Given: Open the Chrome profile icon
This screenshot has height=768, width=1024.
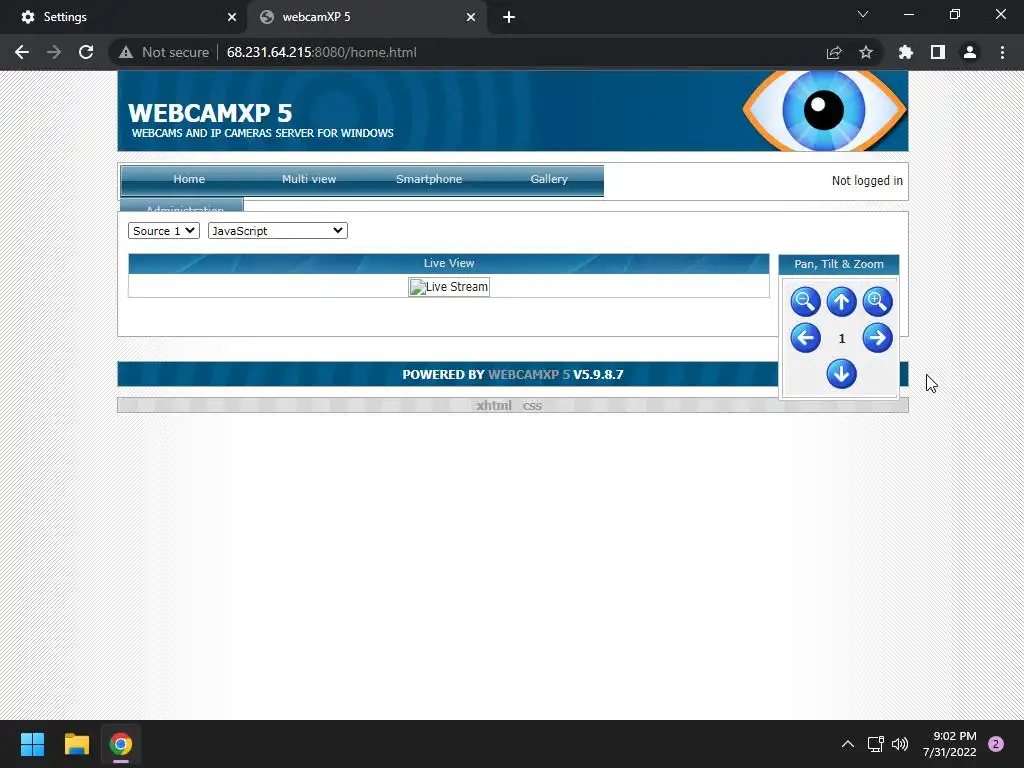Looking at the screenshot, I should point(970,52).
